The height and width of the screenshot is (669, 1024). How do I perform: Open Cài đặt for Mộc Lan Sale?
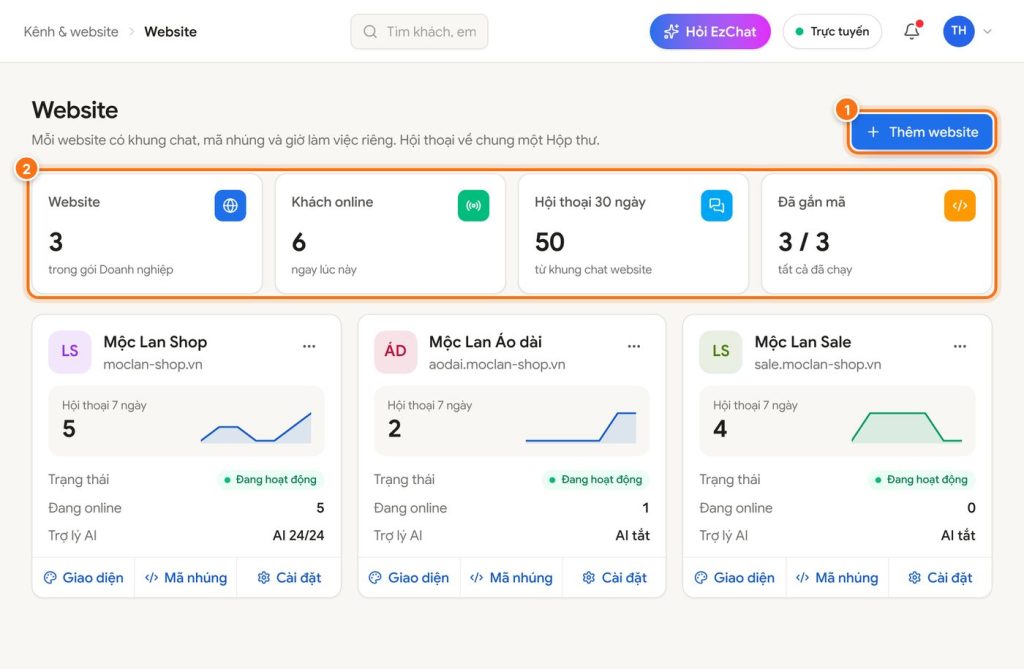940,578
